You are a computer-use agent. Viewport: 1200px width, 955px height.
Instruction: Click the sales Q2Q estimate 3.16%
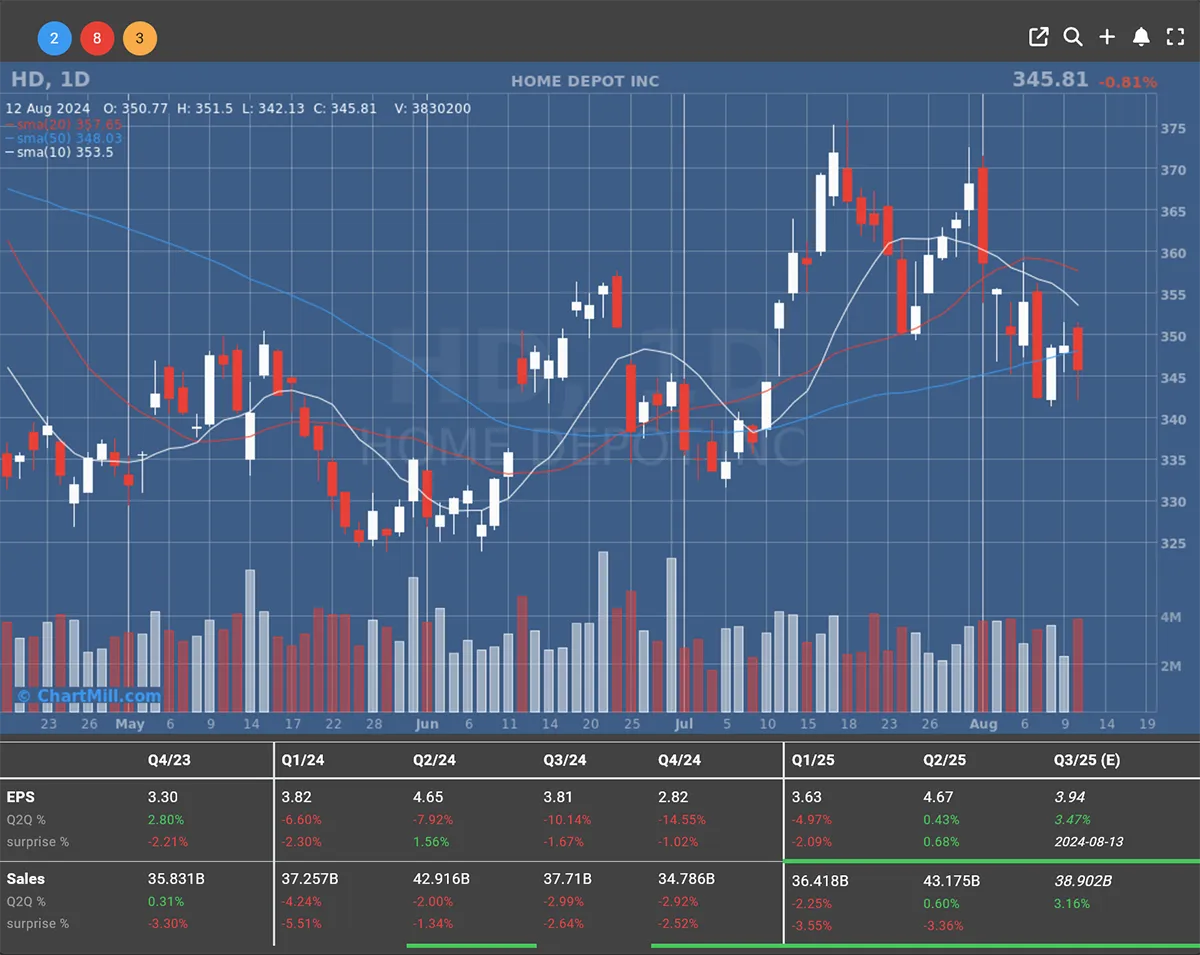pyautogui.click(x=1073, y=903)
